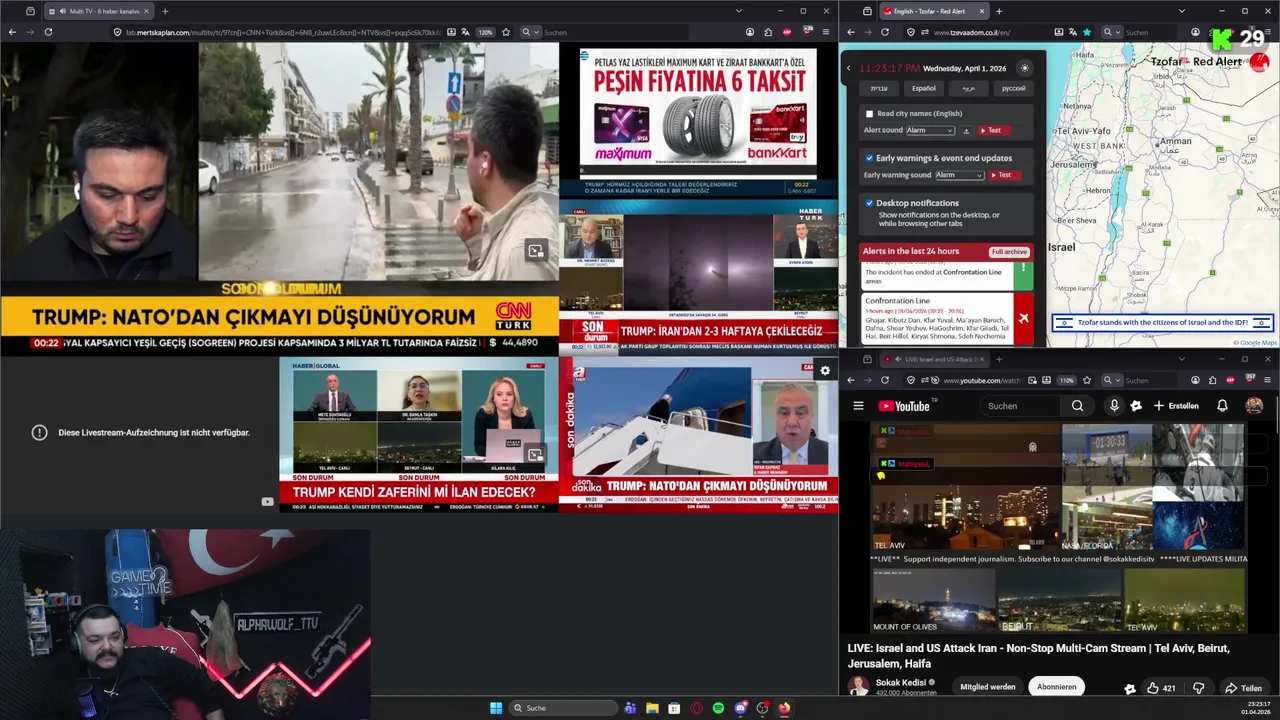Toggle the Tzofar light/dark theme sun icon
Screen dimensions: 1280x720
1024,68
